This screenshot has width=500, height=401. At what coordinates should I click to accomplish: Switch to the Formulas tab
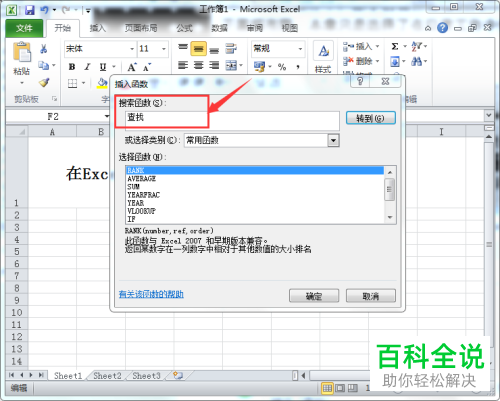[185, 28]
